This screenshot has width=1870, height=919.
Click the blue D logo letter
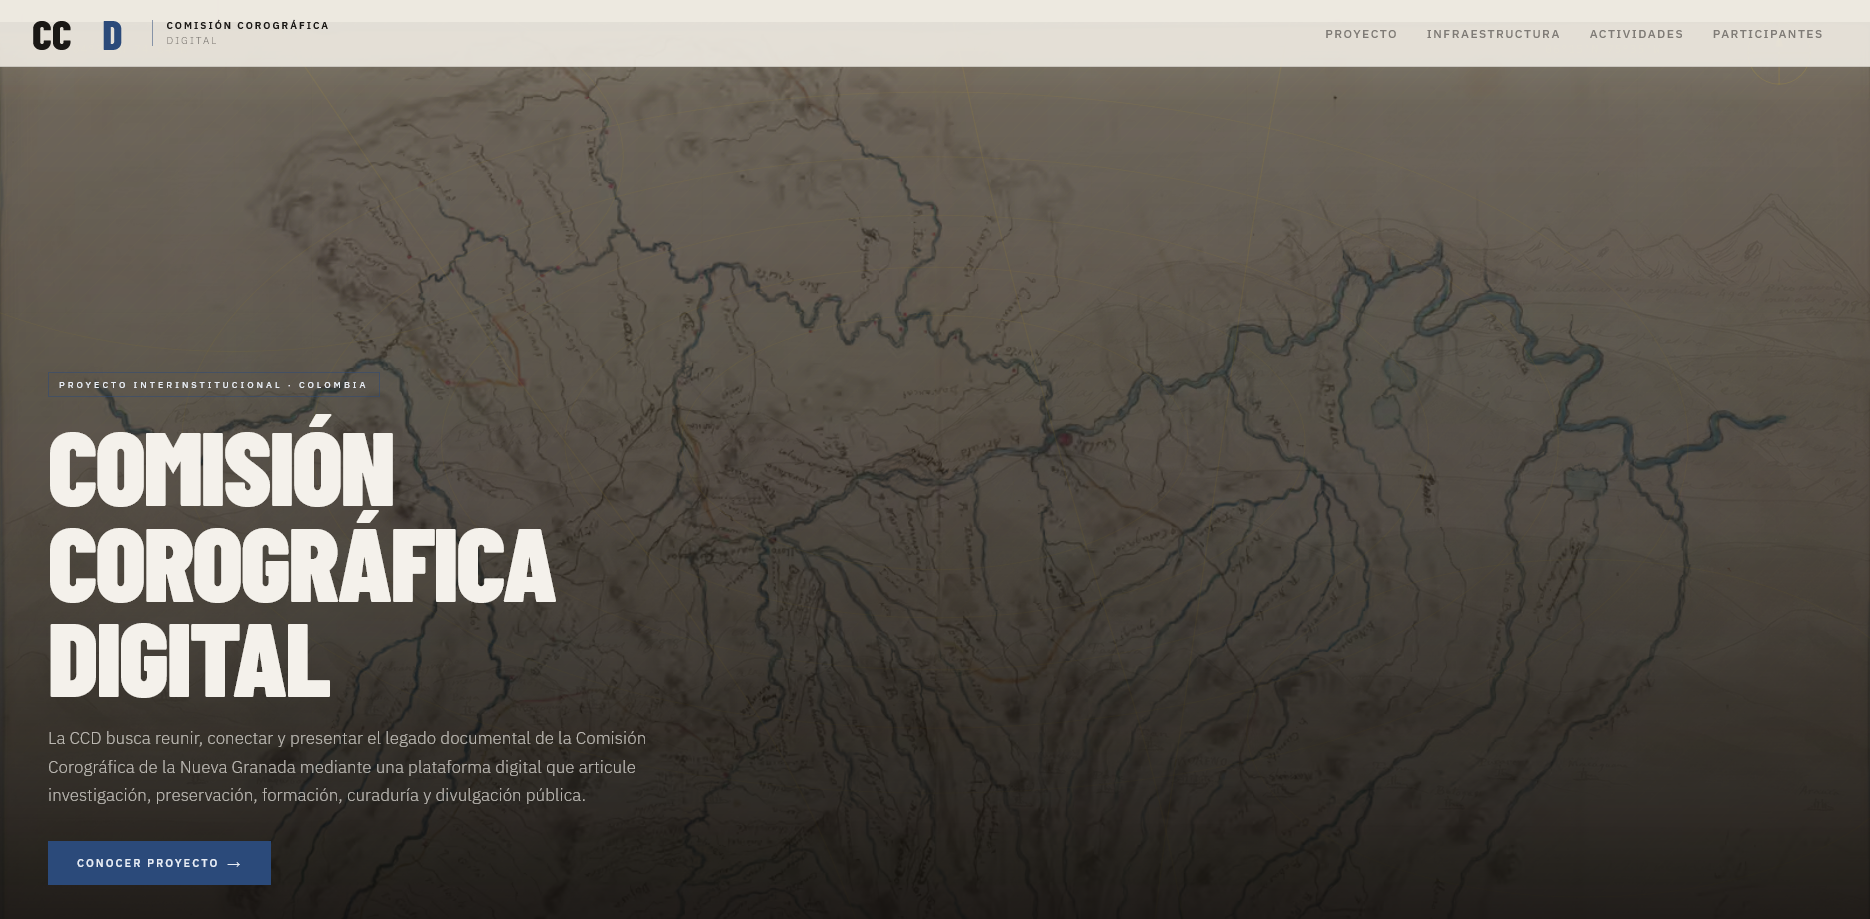coord(112,36)
